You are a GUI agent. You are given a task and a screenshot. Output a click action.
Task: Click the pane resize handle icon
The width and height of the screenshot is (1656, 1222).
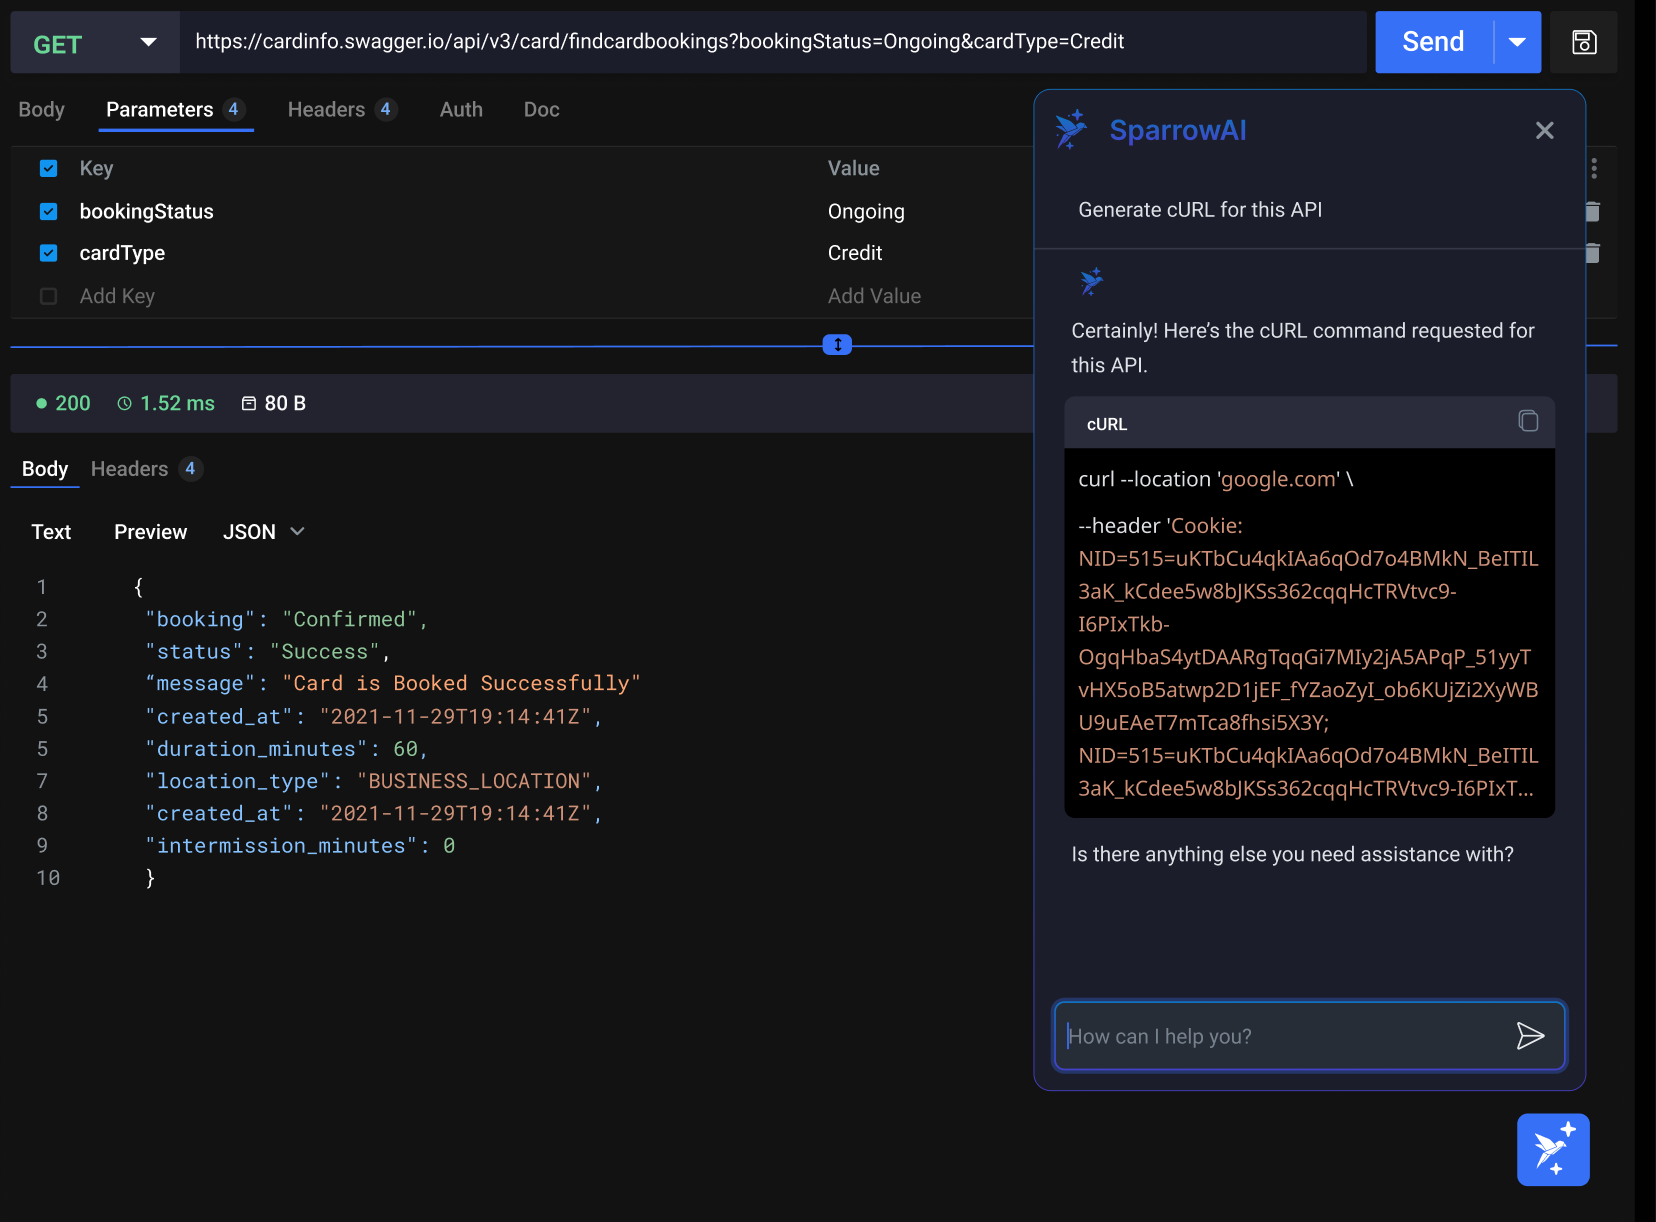point(837,345)
